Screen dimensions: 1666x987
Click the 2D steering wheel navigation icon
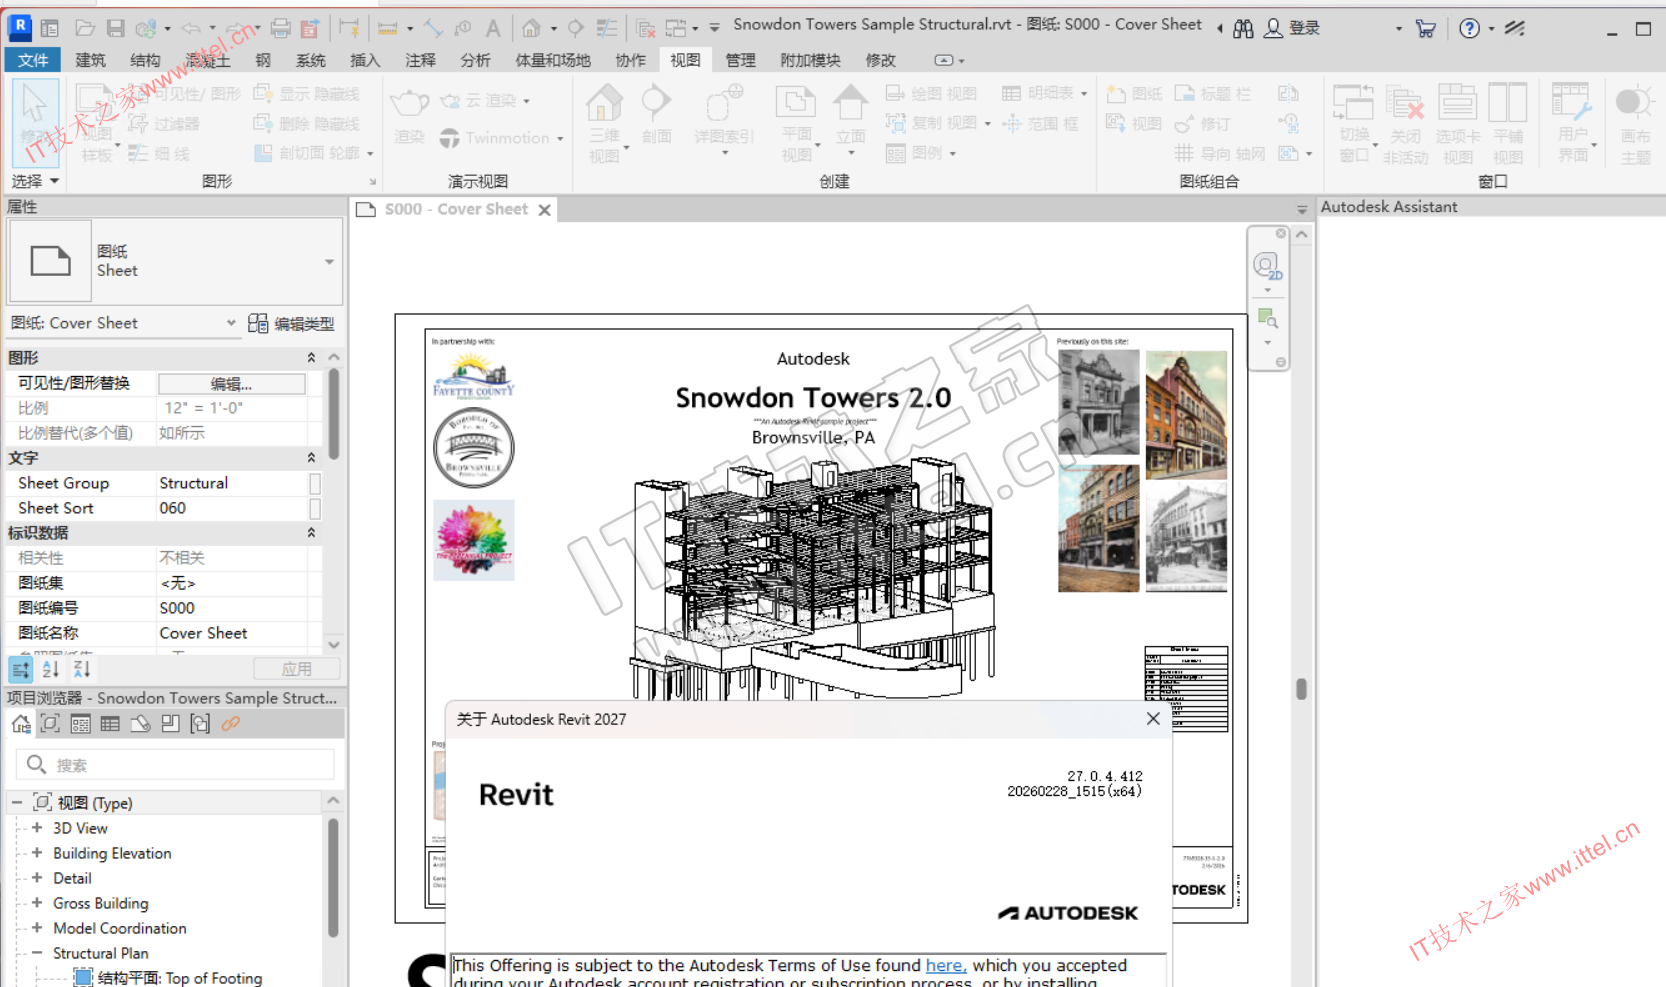(x=1267, y=266)
